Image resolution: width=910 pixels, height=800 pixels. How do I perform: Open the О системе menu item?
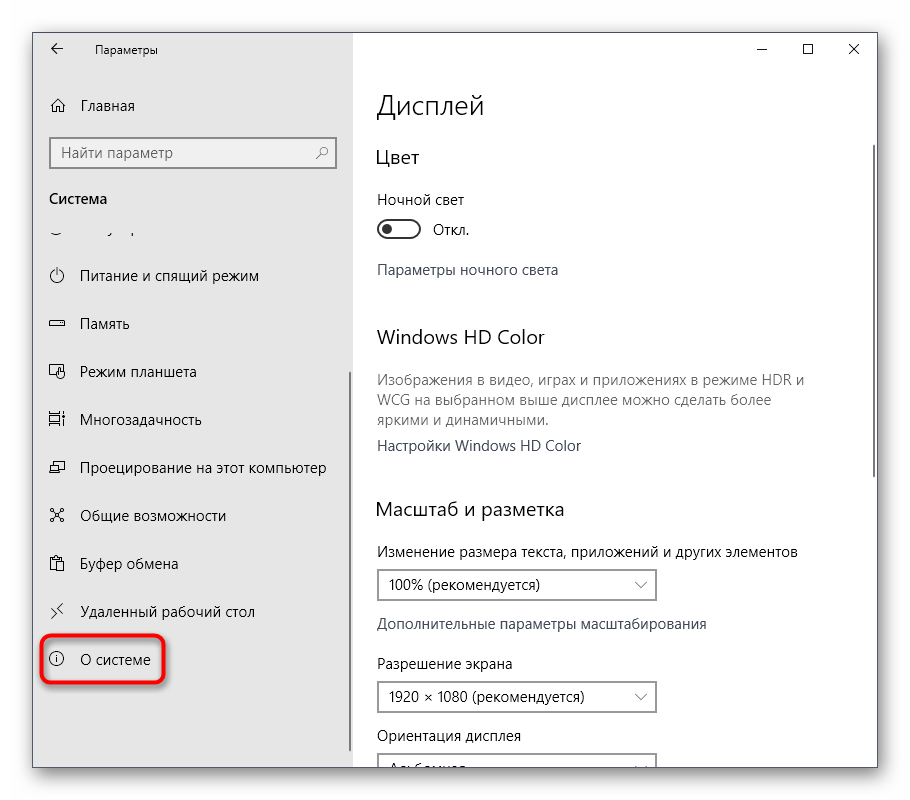(x=114, y=660)
